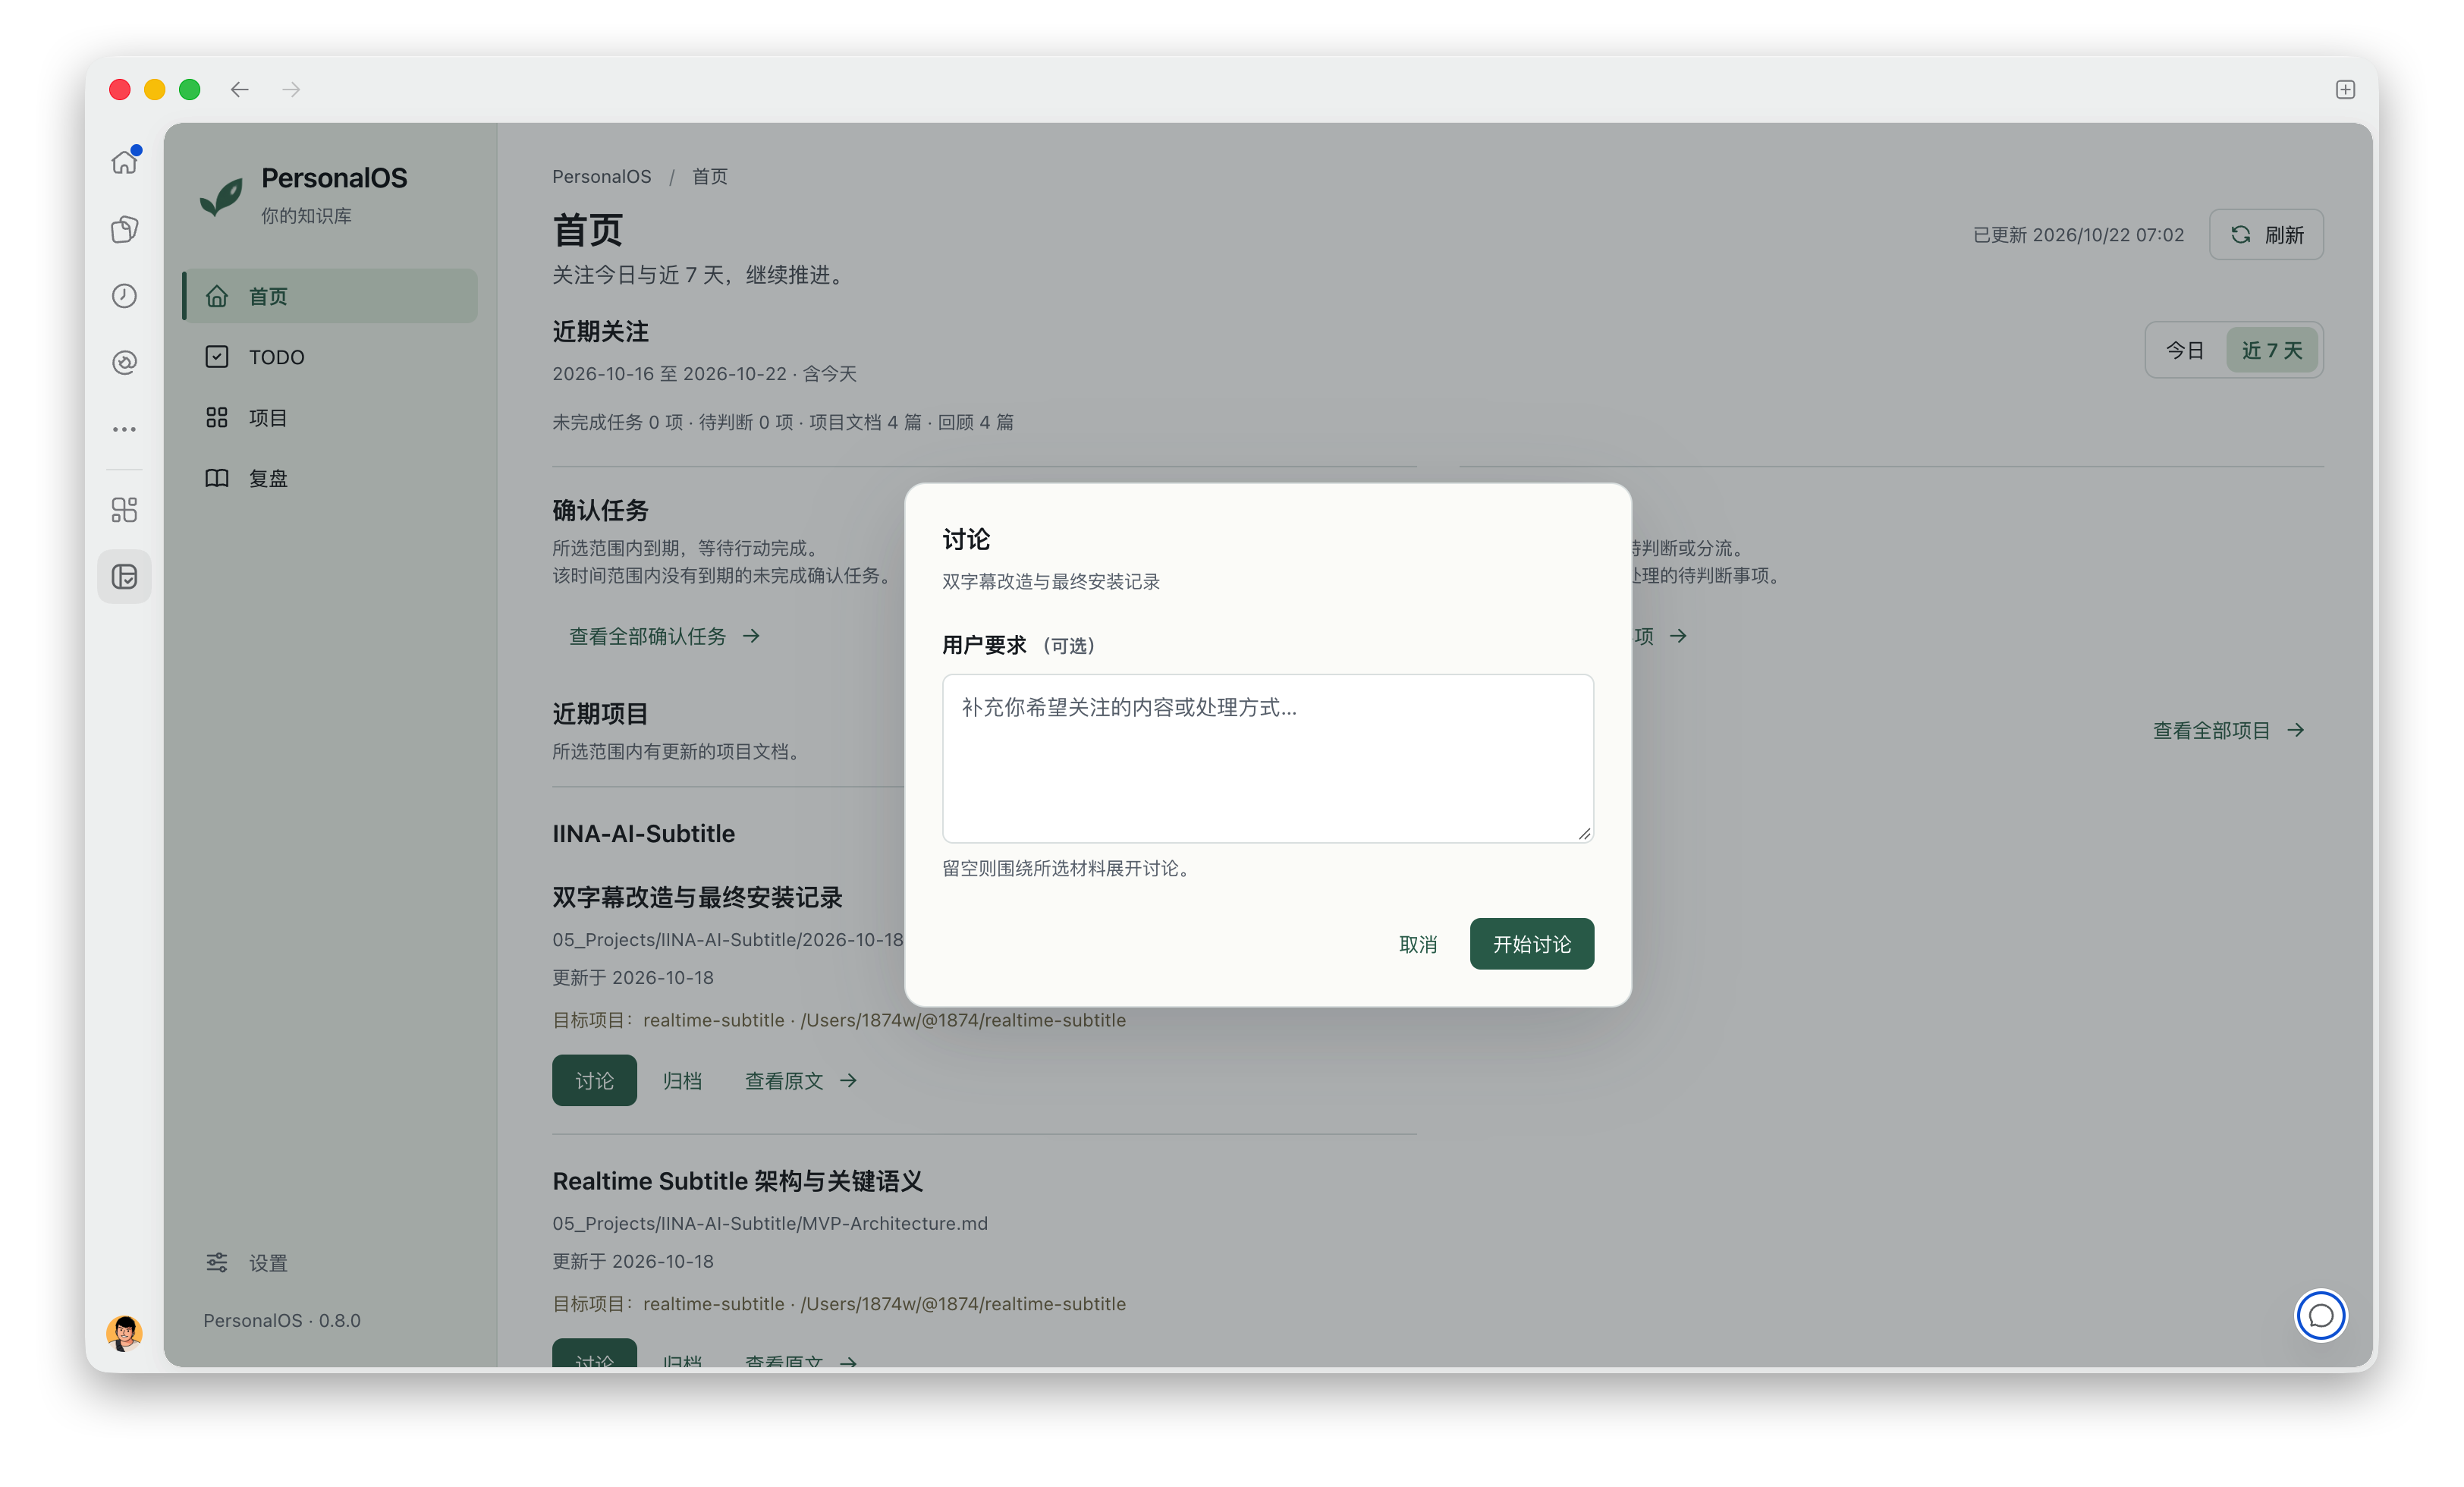Open the floating chat bubble icon
2464x1487 pixels.
tap(2320, 1316)
